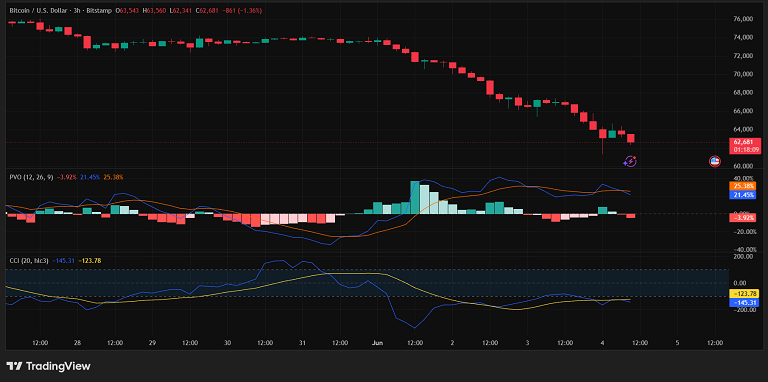Click the latest red PVO histogram bar

click(631, 215)
